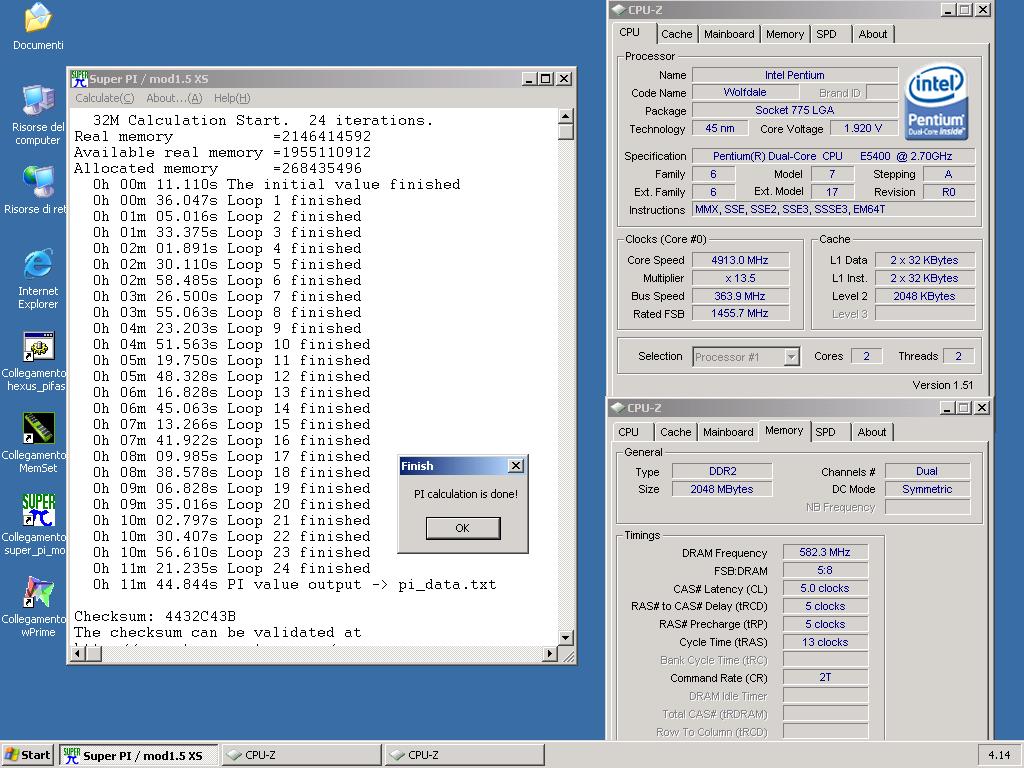Click Super PI horizontal scrollbar right arrow
Viewport: 1024px width, 768px height.
tap(550, 653)
